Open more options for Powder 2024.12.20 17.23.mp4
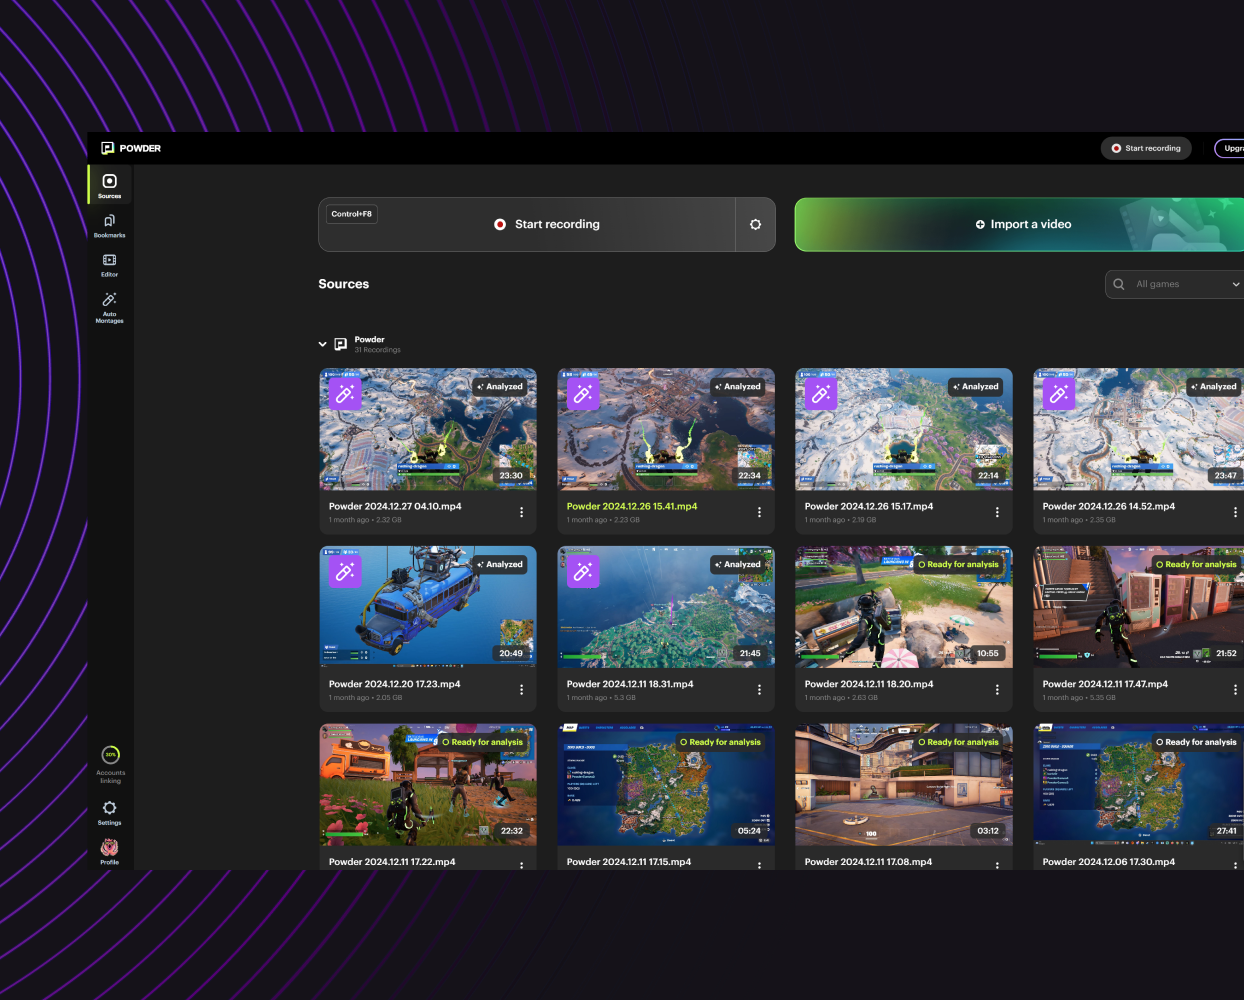The width and height of the screenshot is (1244, 1000). [521, 690]
